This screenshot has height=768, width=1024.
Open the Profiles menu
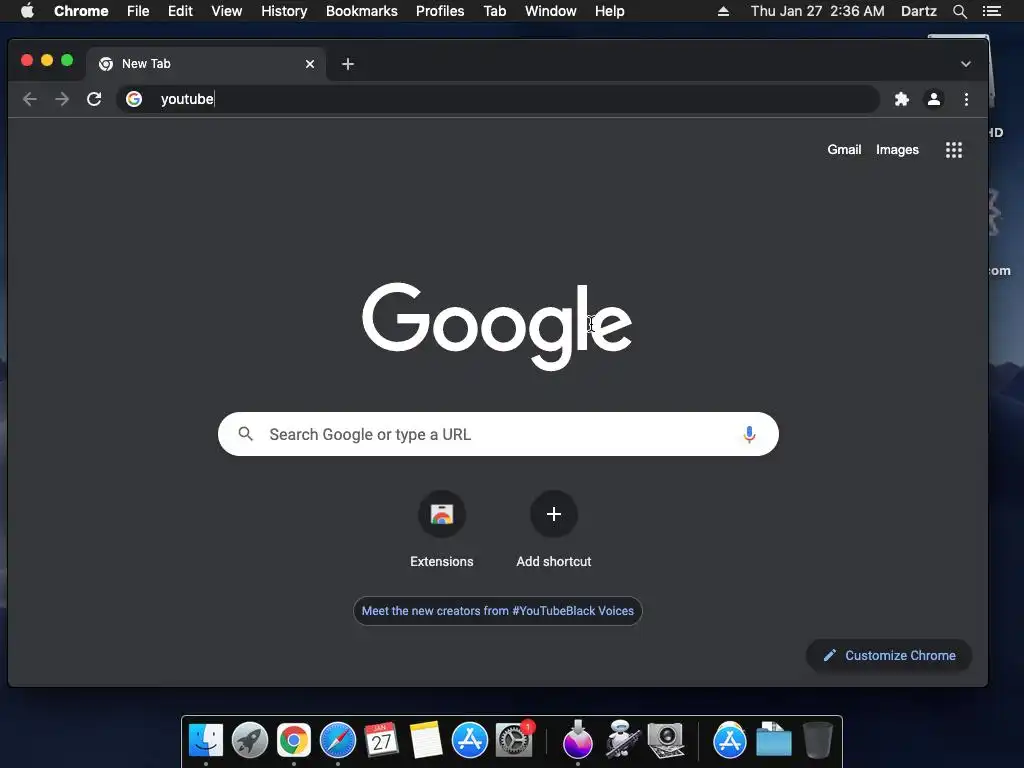tap(440, 11)
